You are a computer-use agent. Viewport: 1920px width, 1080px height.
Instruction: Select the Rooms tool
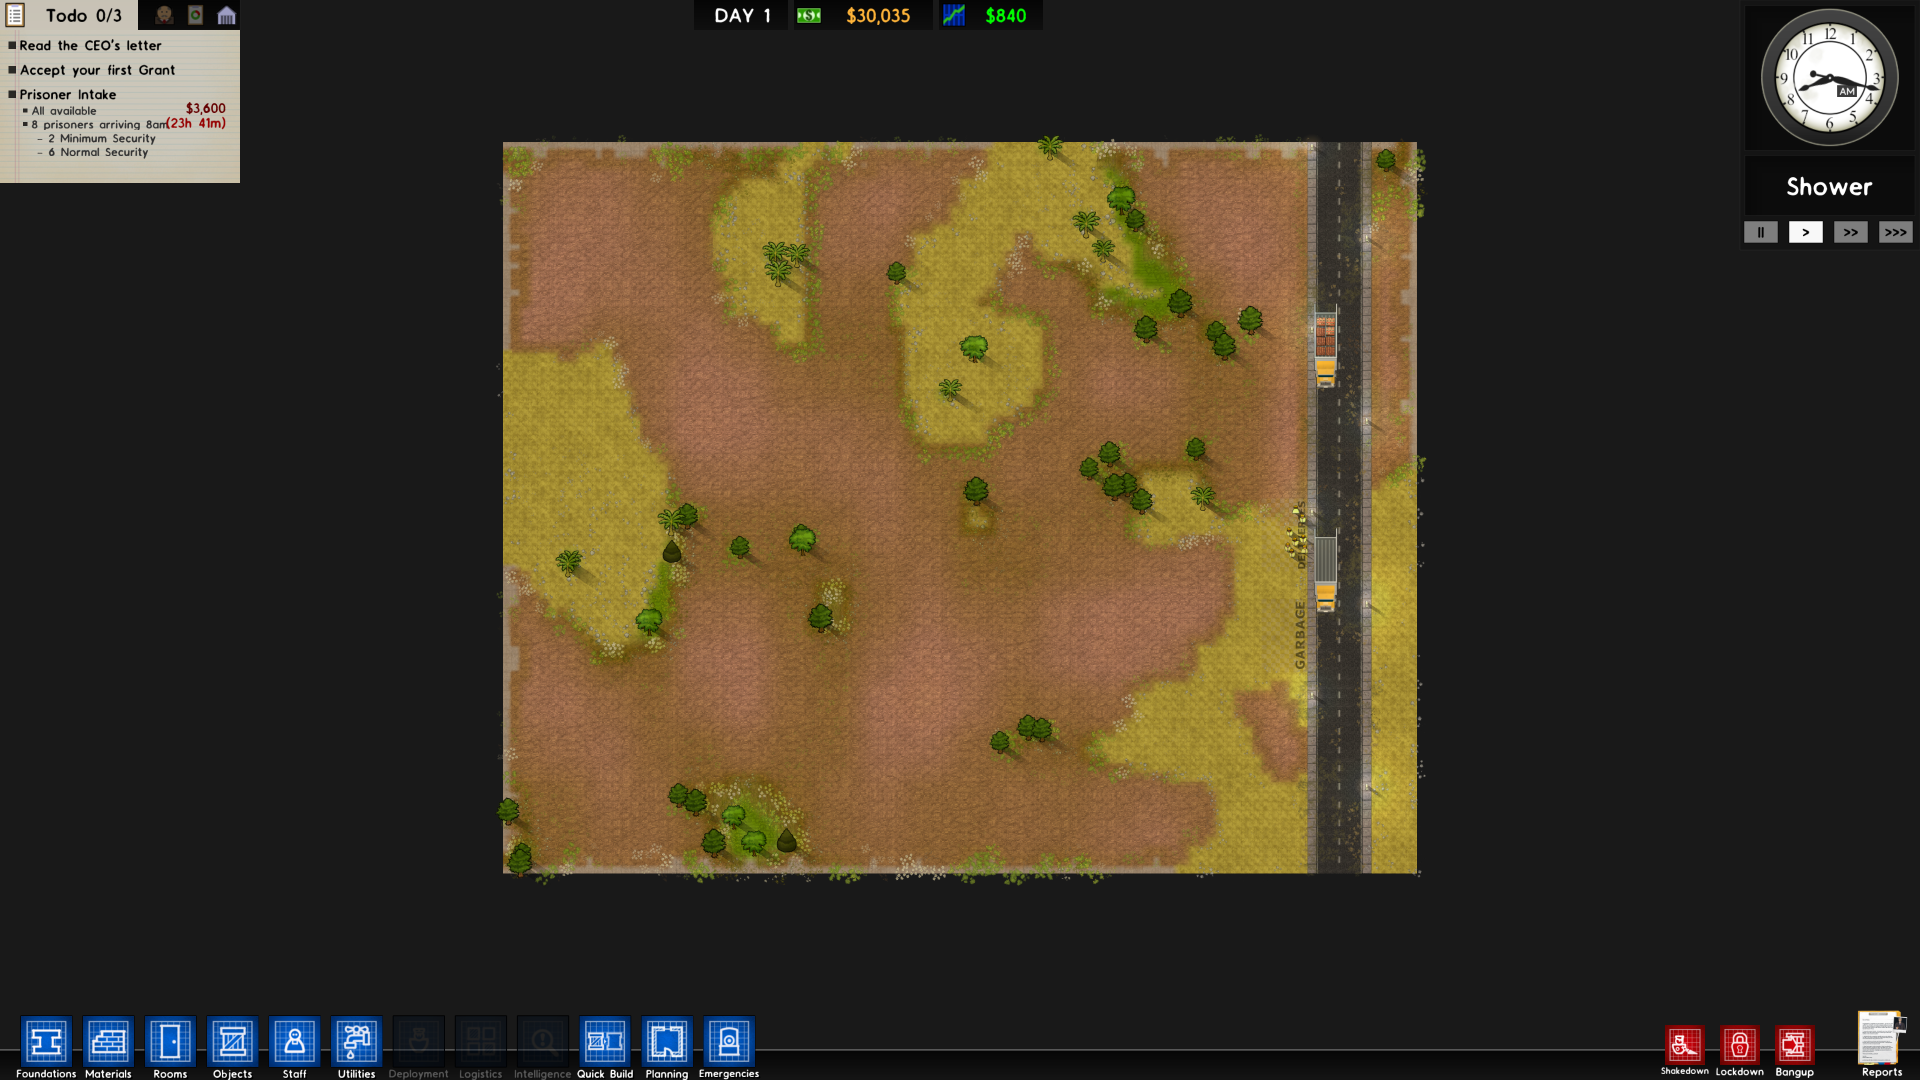click(x=170, y=1042)
